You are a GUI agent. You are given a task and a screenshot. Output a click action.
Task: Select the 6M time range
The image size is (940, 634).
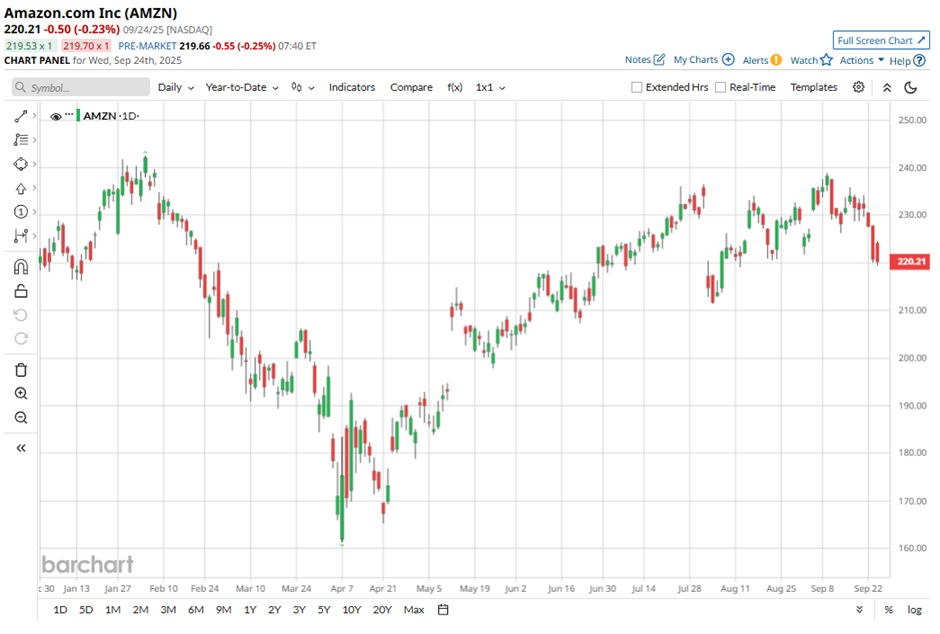click(196, 609)
